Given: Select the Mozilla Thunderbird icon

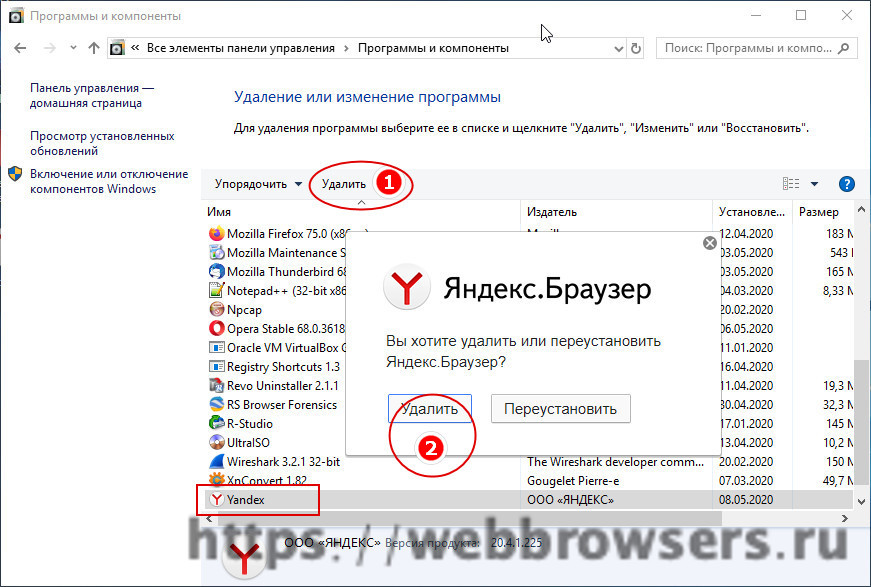Looking at the screenshot, I should click(x=216, y=272).
